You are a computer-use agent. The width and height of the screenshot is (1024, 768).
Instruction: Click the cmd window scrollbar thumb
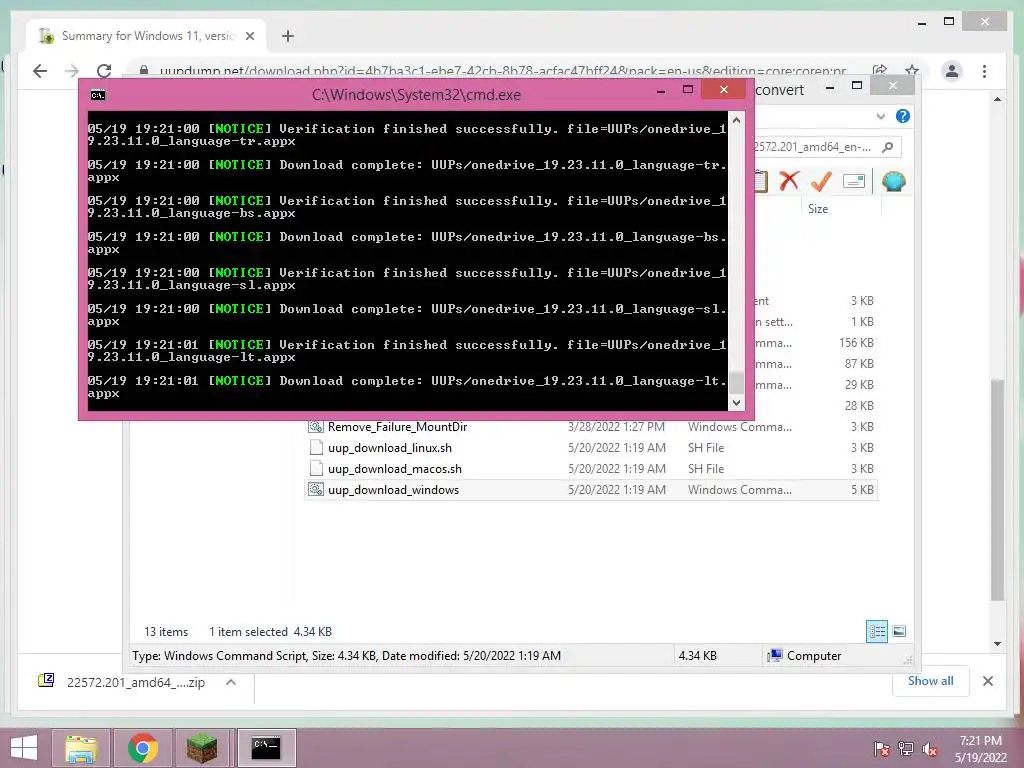pos(736,383)
